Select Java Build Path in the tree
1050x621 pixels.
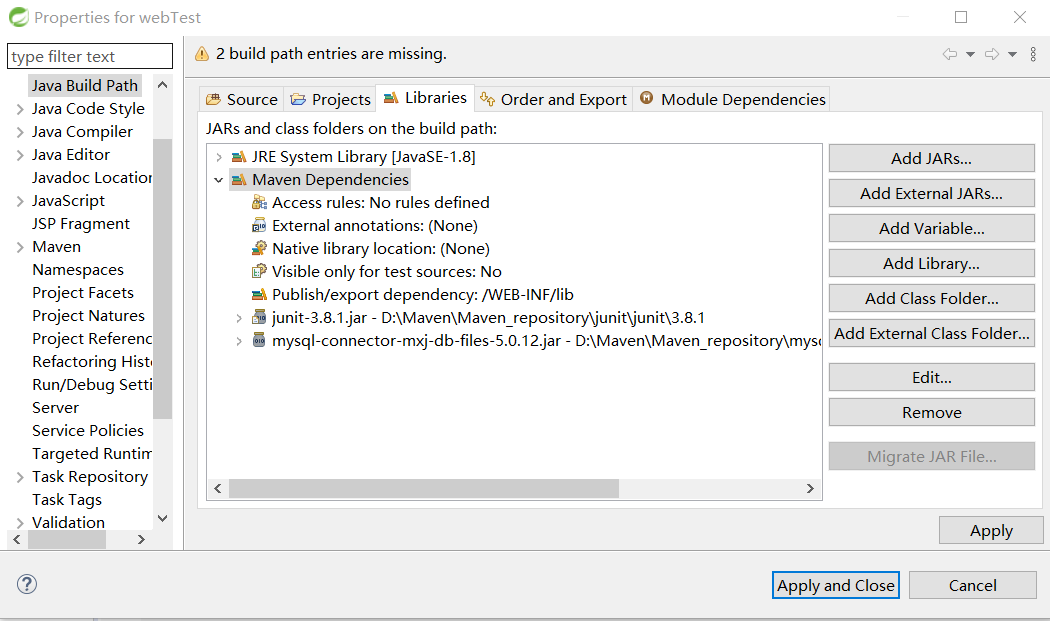(84, 86)
